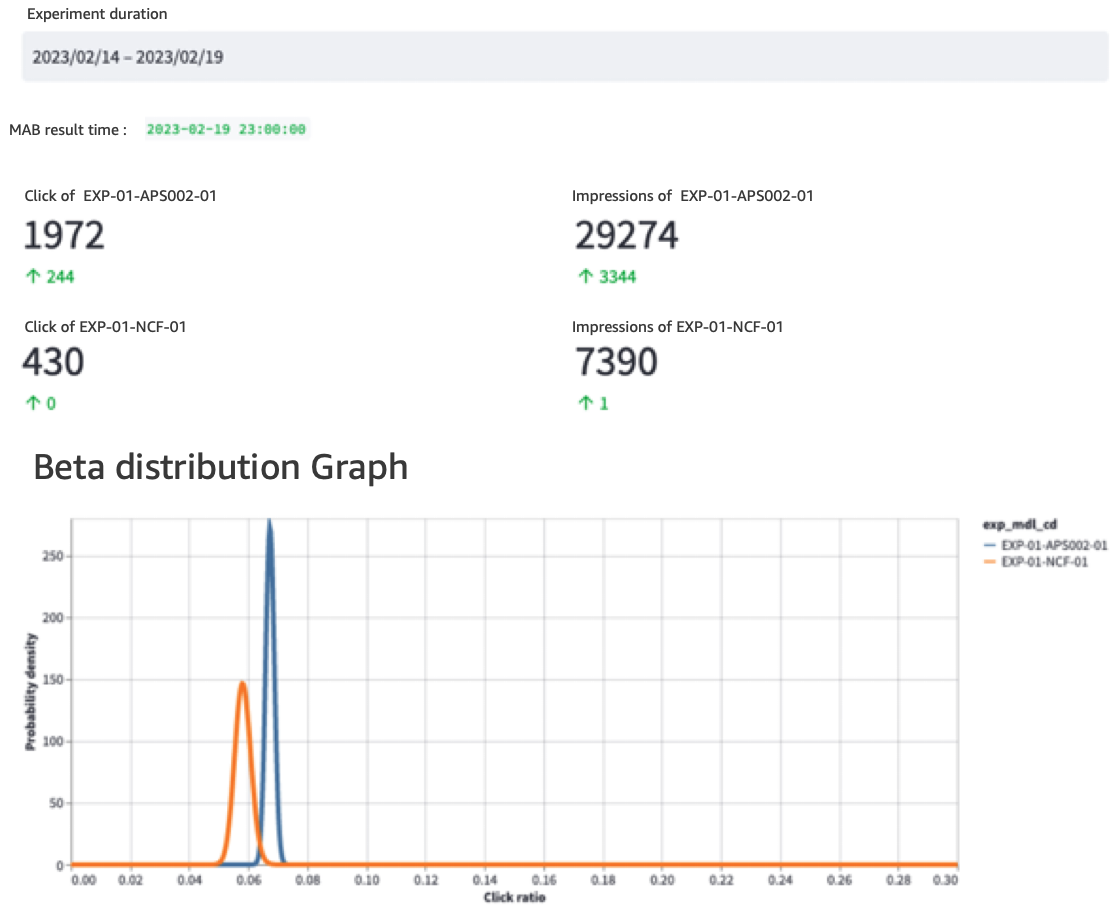The image size is (1116, 912).
Task: Click the peak of the orange distribution curve
Action: [243, 683]
